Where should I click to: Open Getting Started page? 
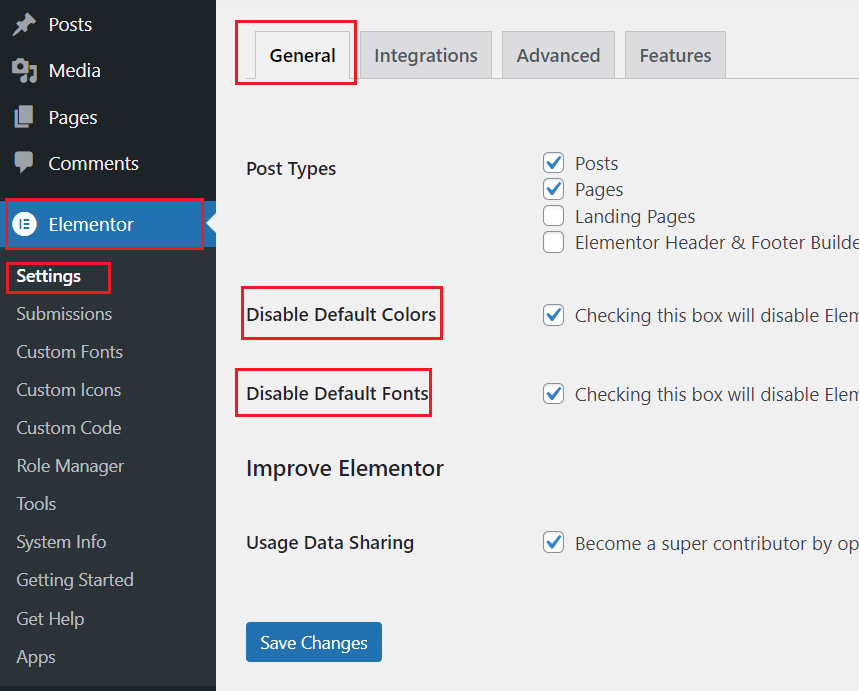tap(75, 580)
